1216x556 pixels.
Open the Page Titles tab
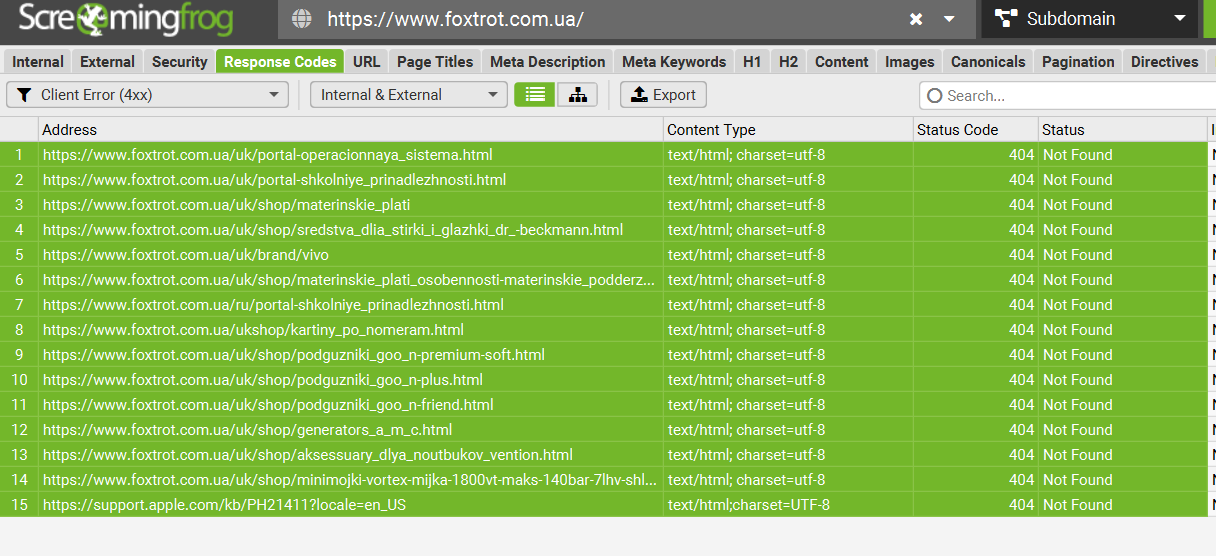tap(435, 61)
